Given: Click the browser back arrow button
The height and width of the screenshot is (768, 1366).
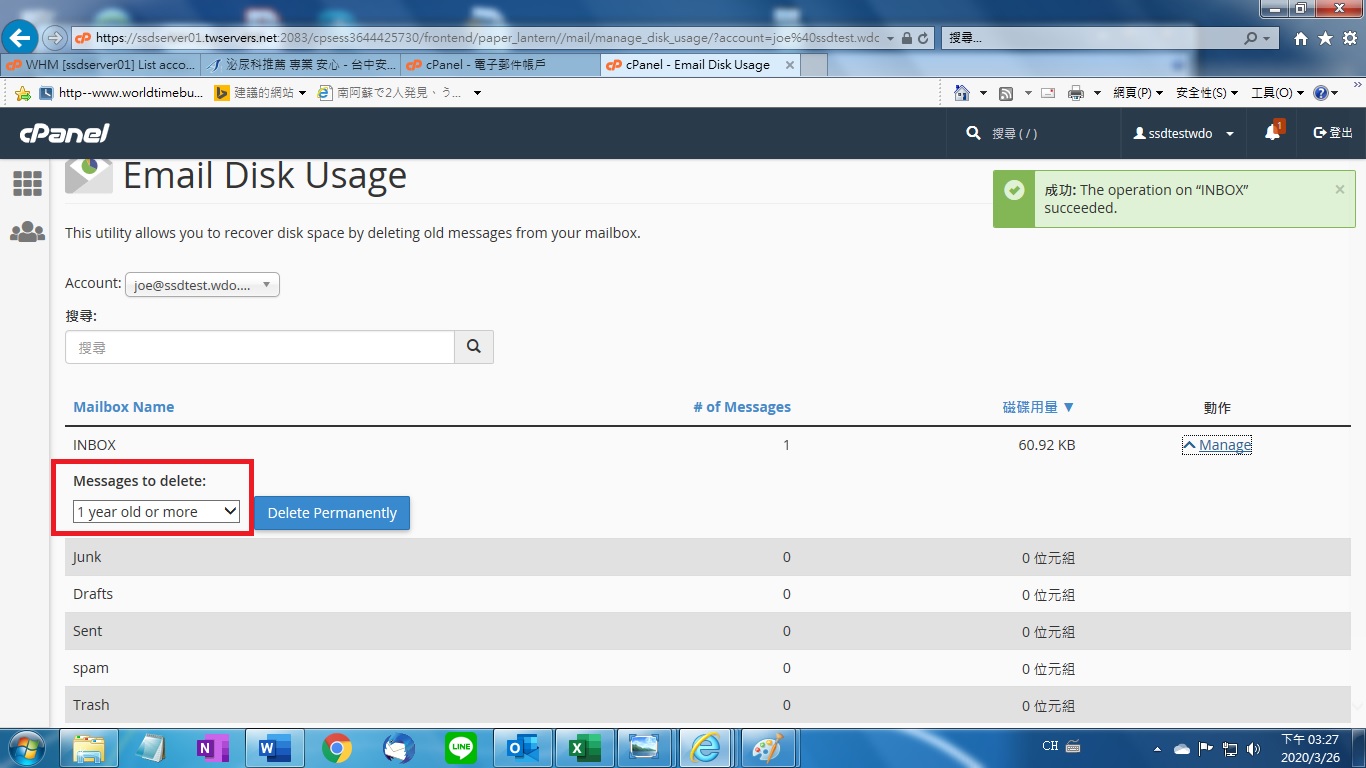Looking at the screenshot, I should (20, 38).
